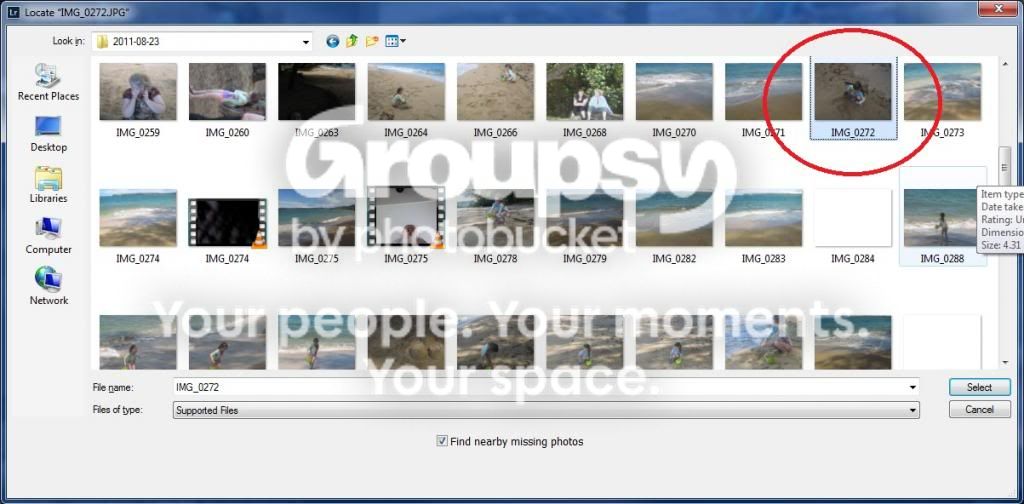Select thumbnail IMG_0263
Viewport: 1024px width, 504px height.
click(x=317, y=92)
